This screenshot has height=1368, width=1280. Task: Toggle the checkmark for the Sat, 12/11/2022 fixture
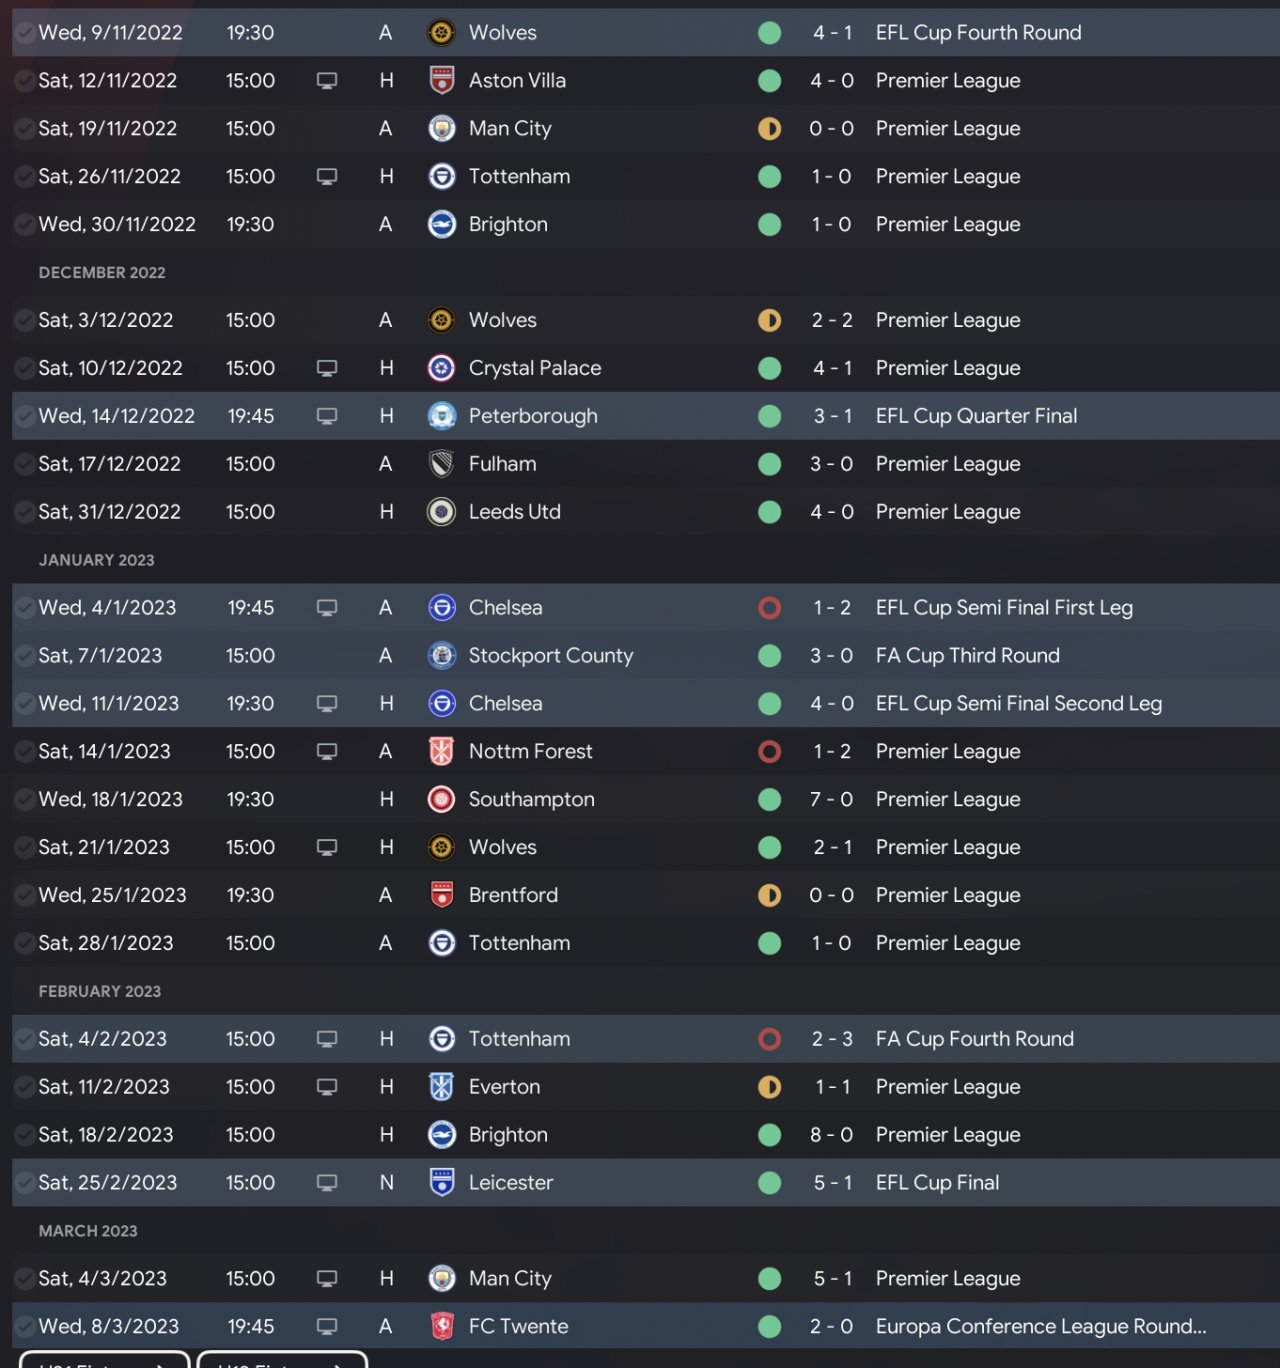pos(24,81)
